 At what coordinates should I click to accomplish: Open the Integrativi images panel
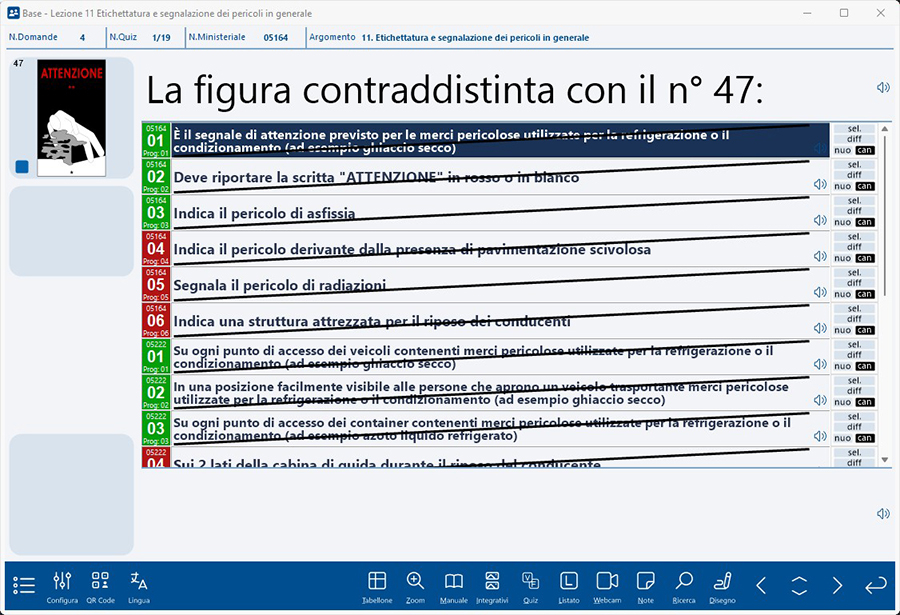click(x=491, y=586)
